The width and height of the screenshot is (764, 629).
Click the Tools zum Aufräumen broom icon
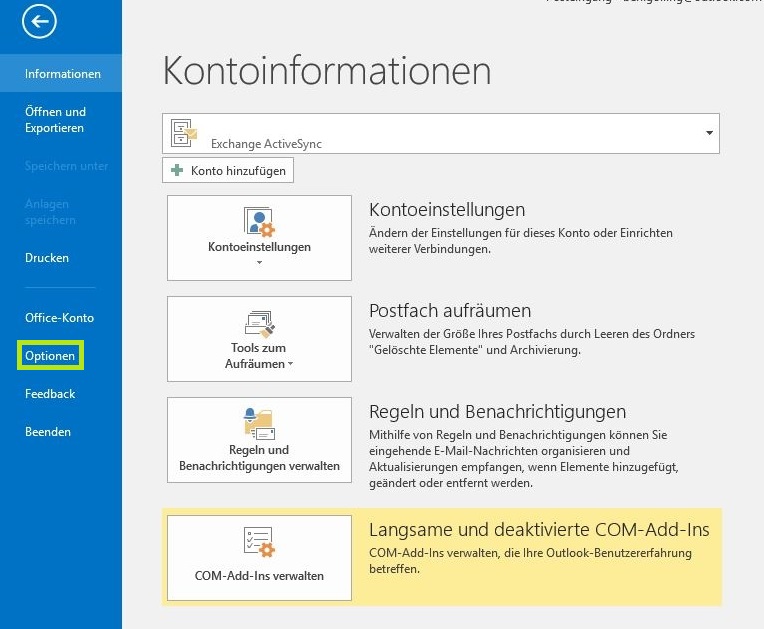coord(259,324)
